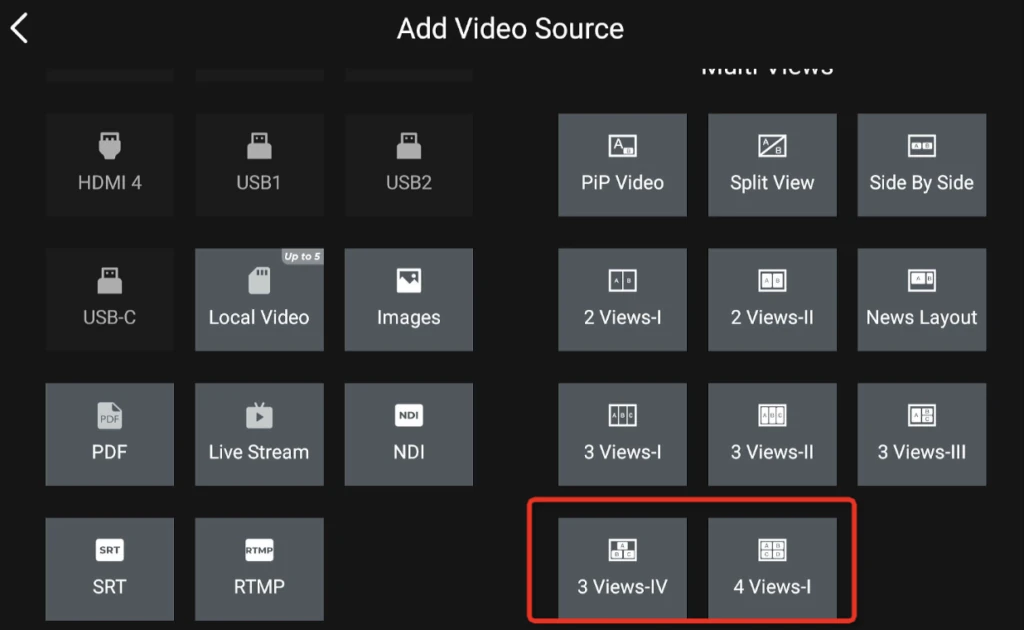
Task: Add an RTMP stream source
Action: coord(259,569)
